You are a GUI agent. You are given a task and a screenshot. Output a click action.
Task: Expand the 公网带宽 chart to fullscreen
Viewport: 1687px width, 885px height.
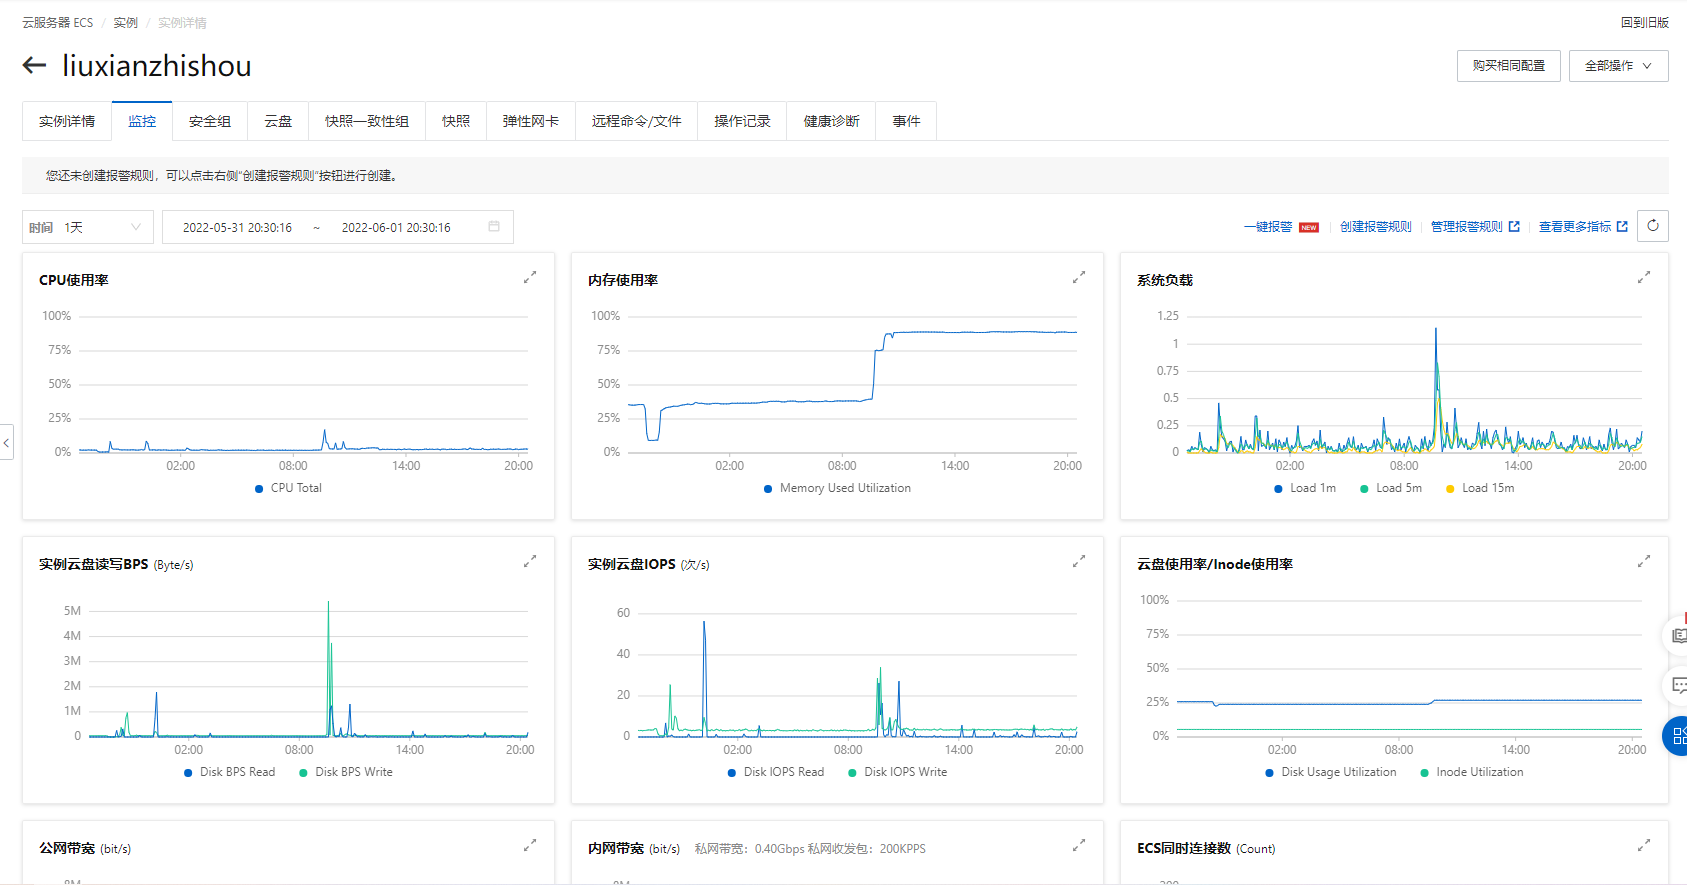[x=530, y=845]
